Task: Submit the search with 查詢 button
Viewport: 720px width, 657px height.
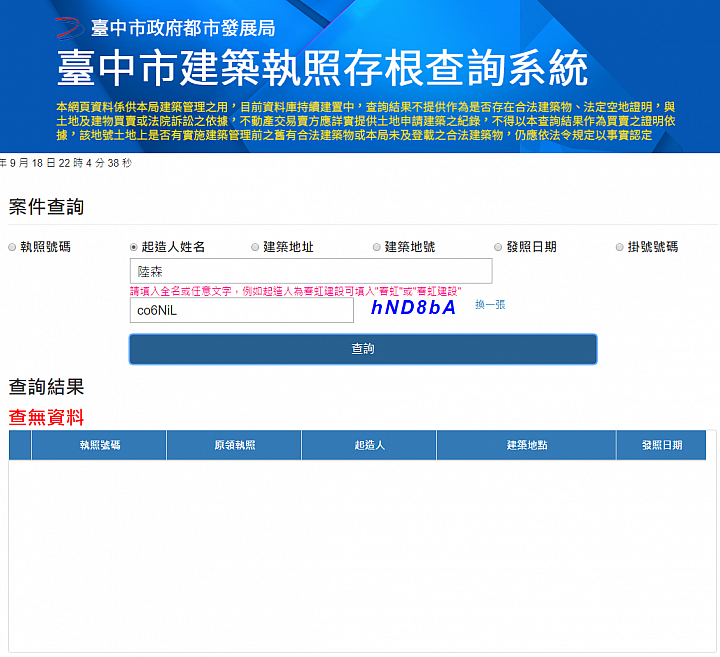Action: pos(363,349)
